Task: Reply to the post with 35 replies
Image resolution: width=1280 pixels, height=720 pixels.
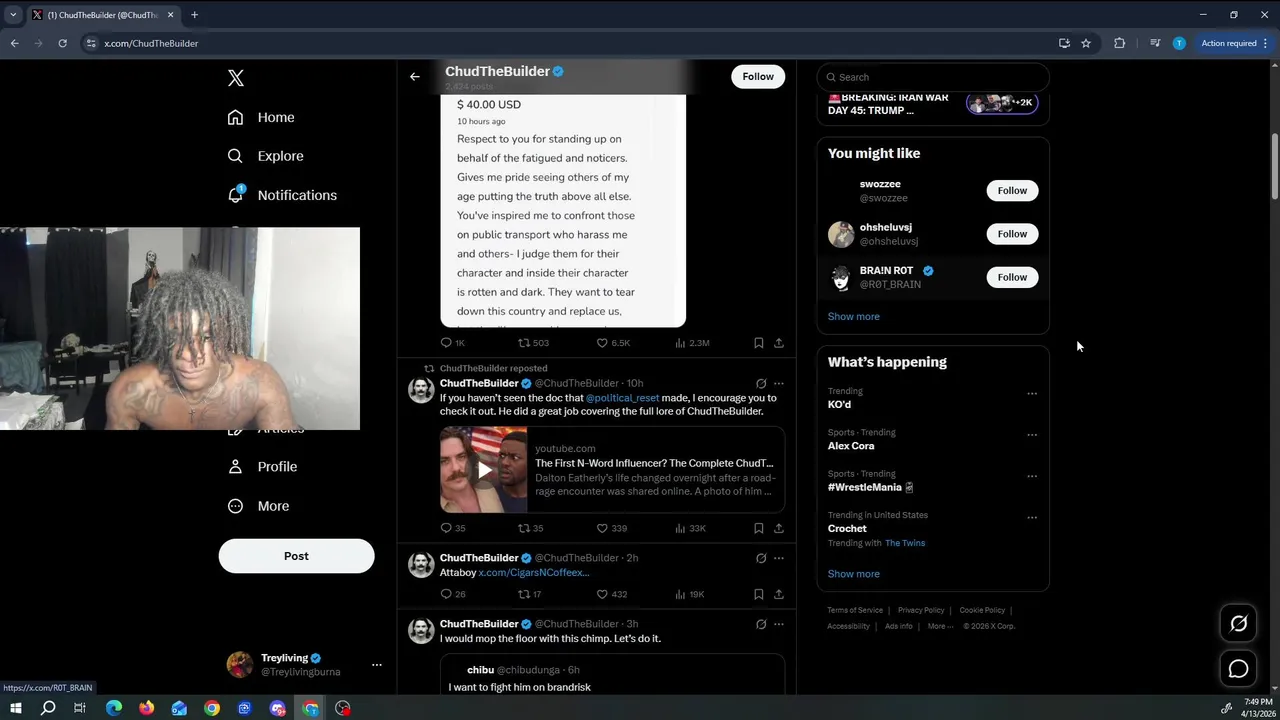Action: [x=453, y=528]
